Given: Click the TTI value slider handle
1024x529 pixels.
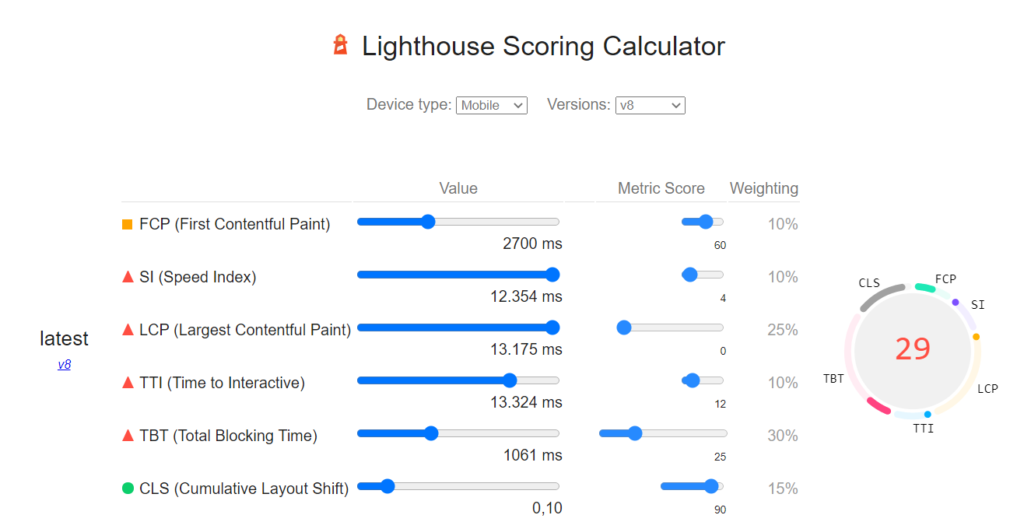Looking at the screenshot, I should [x=510, y=380].
